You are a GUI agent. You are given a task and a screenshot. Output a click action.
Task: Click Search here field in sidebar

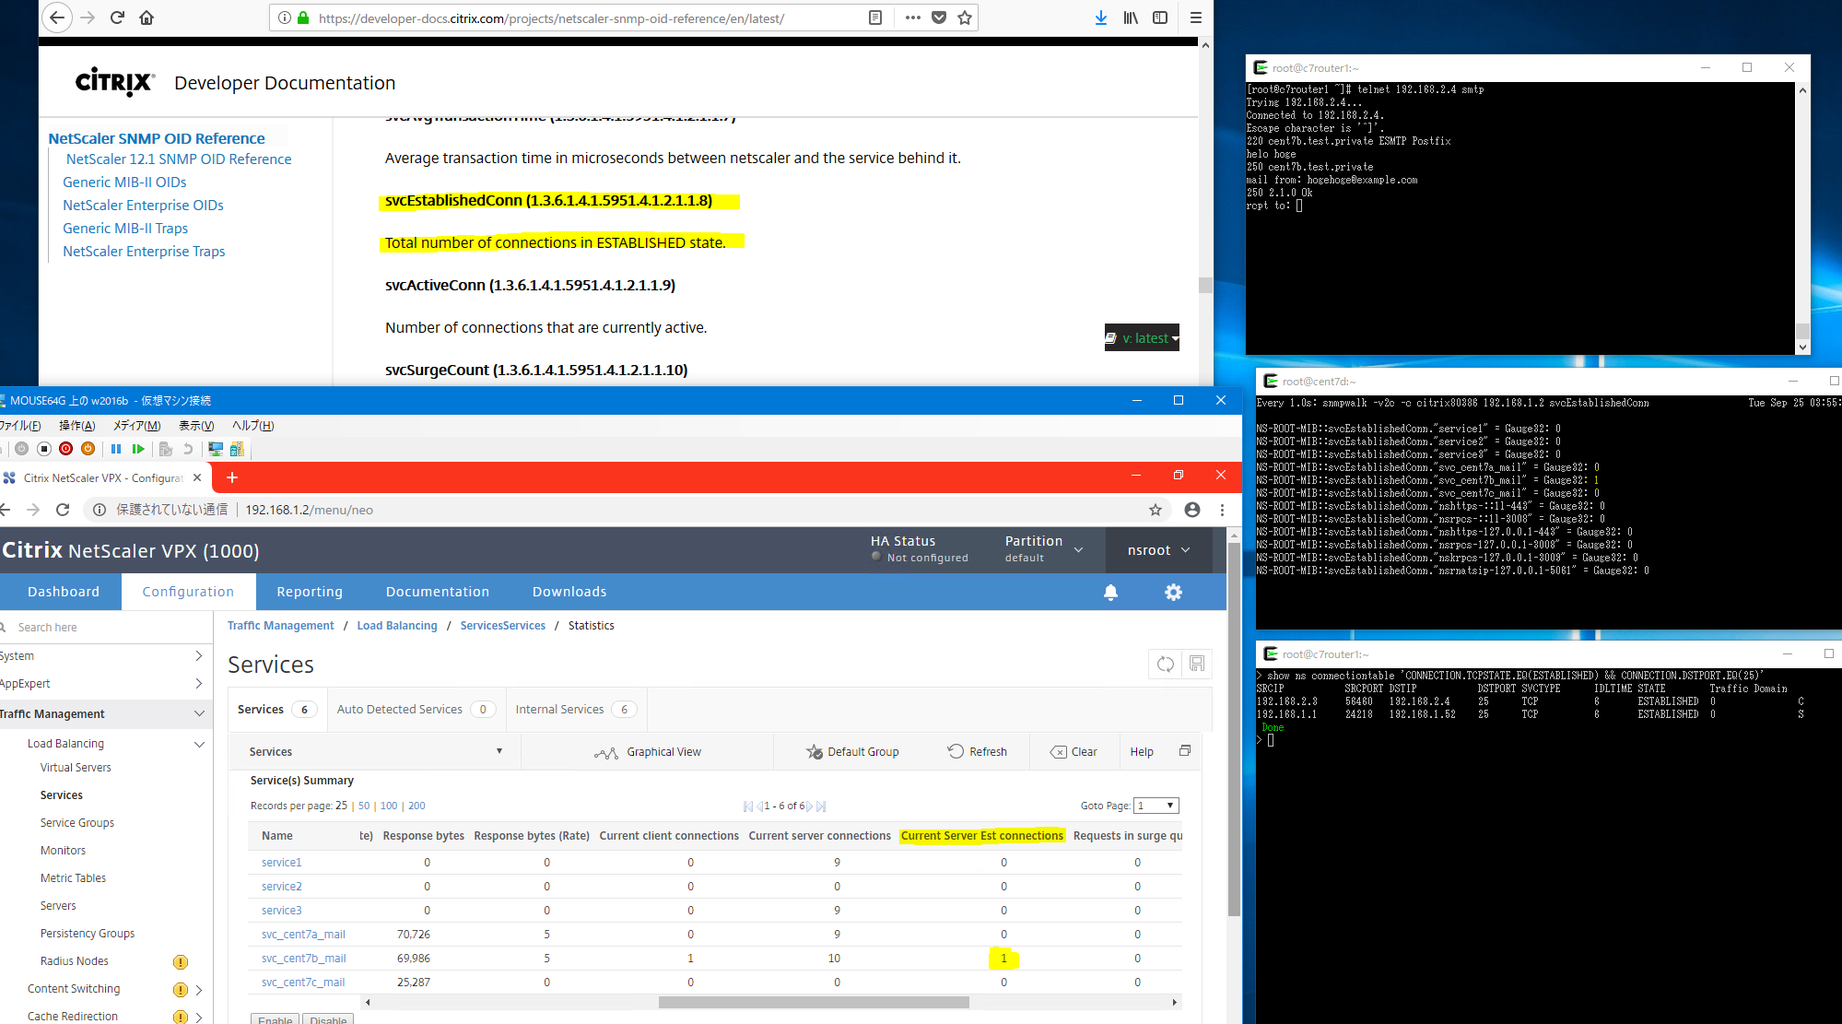coord(105,628)
